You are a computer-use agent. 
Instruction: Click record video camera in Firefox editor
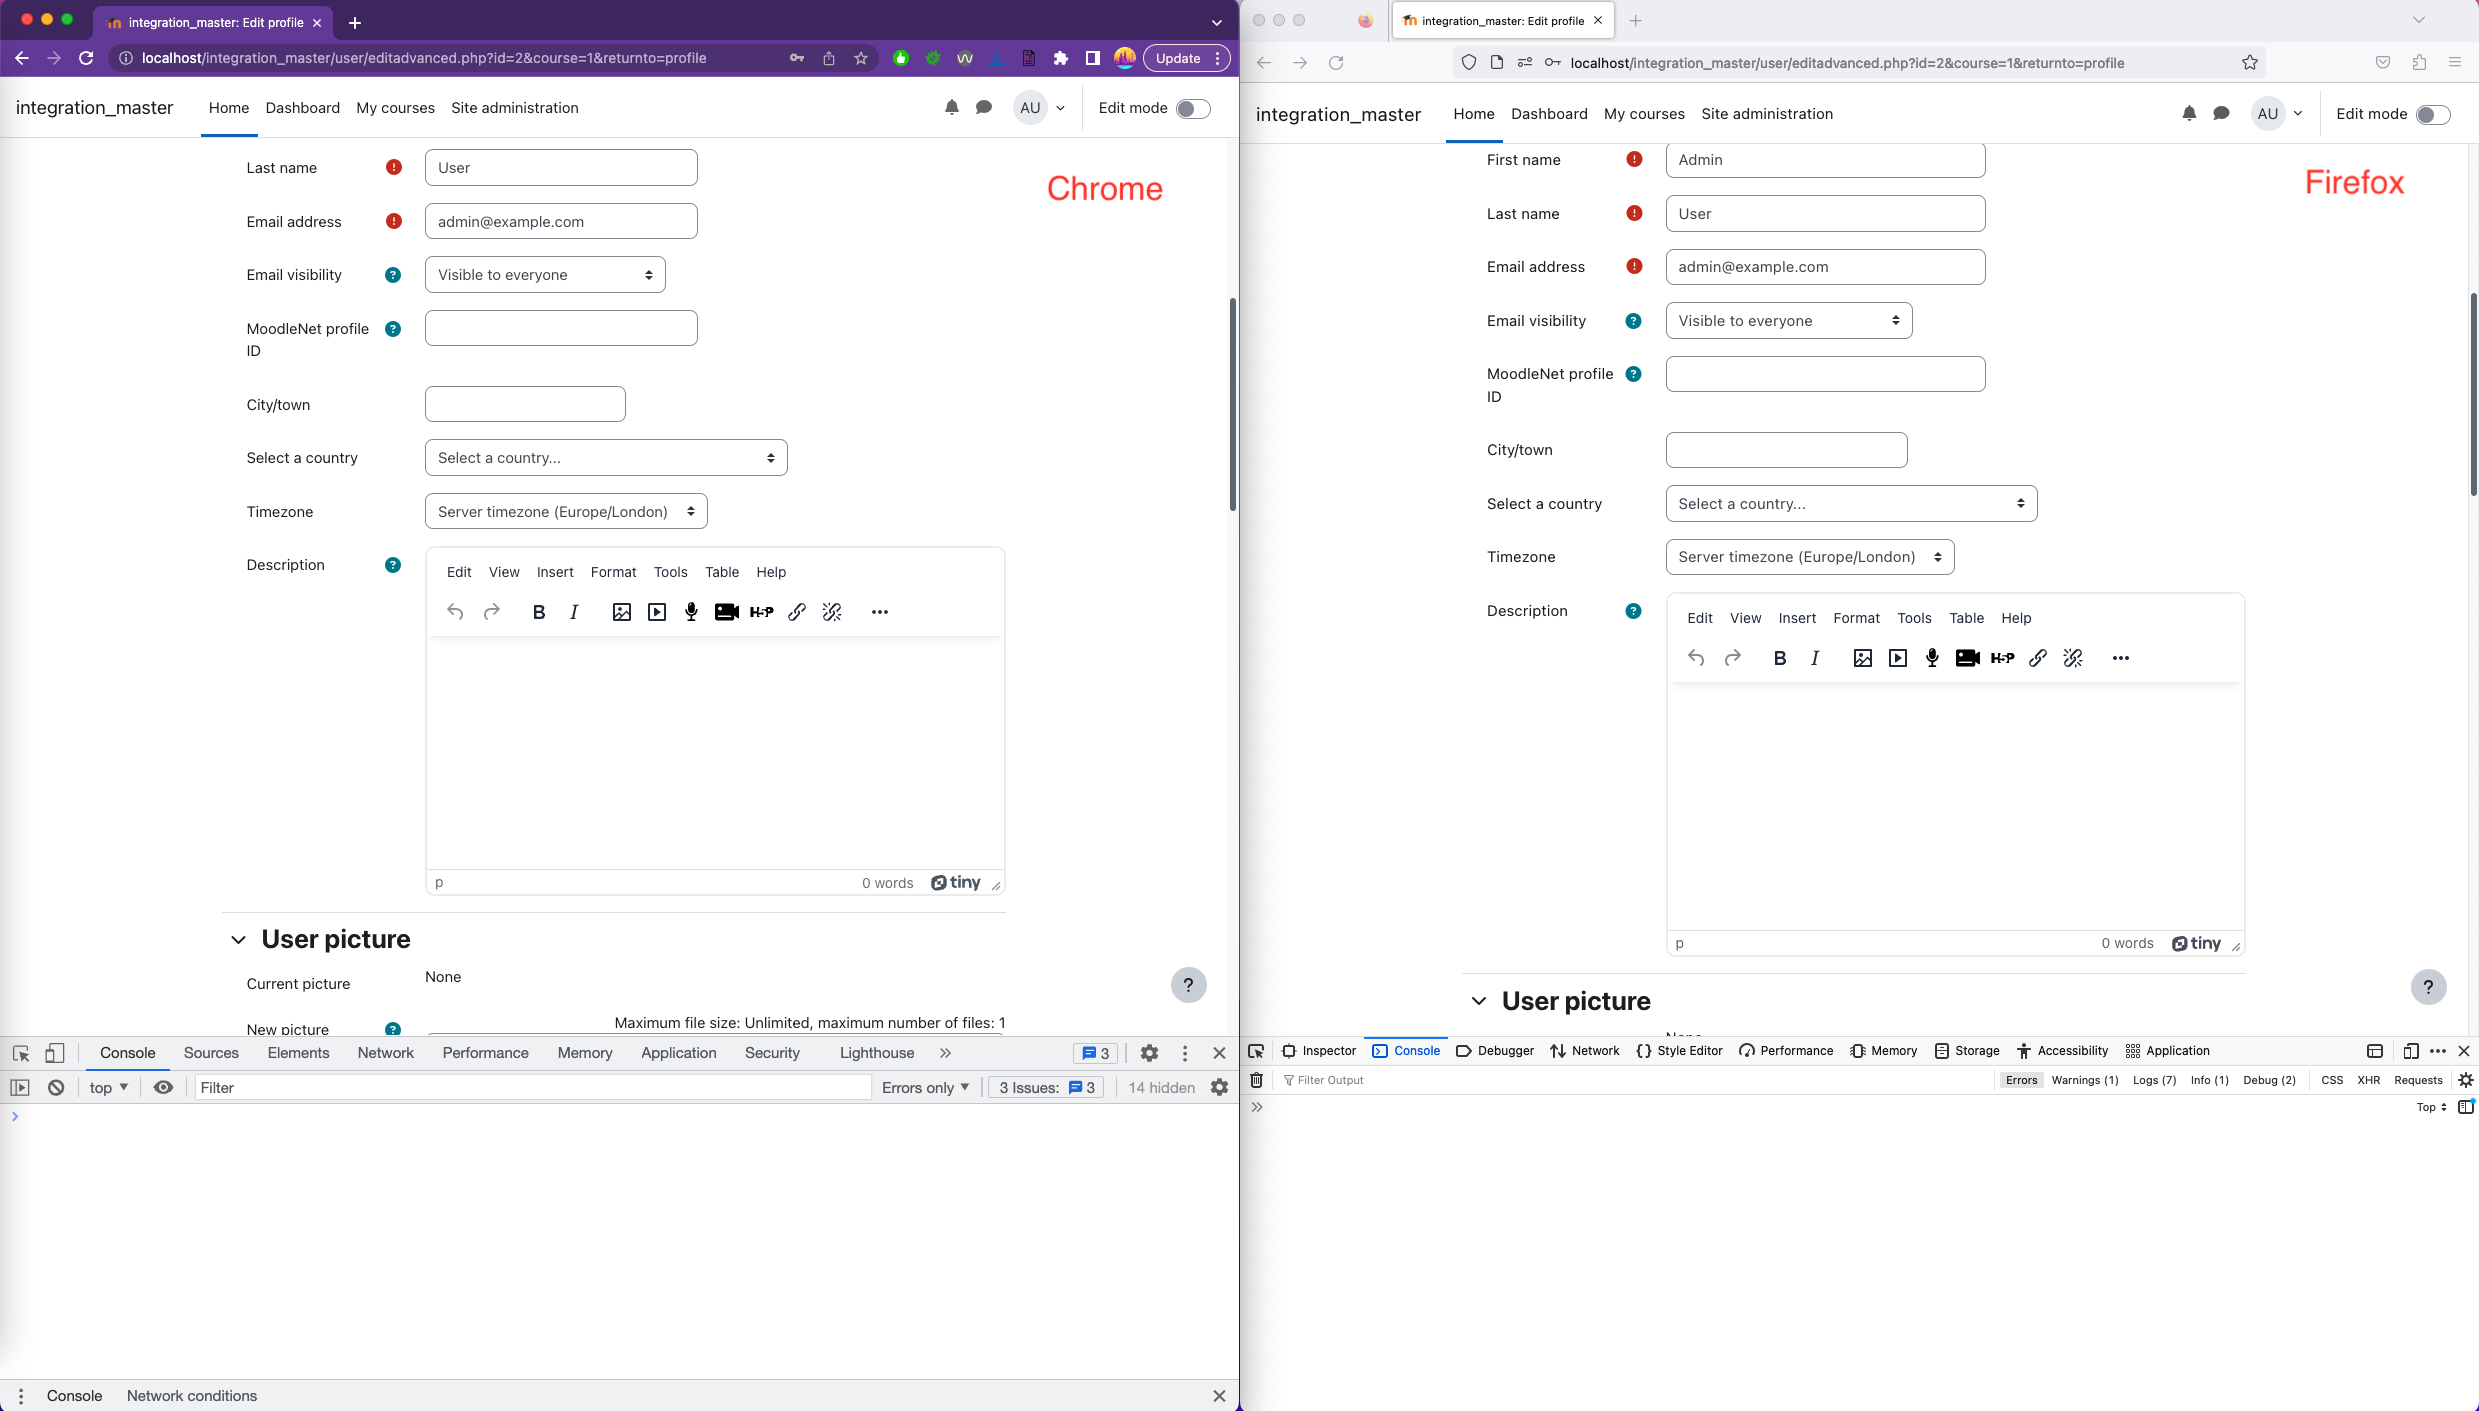pos(1967,658)
